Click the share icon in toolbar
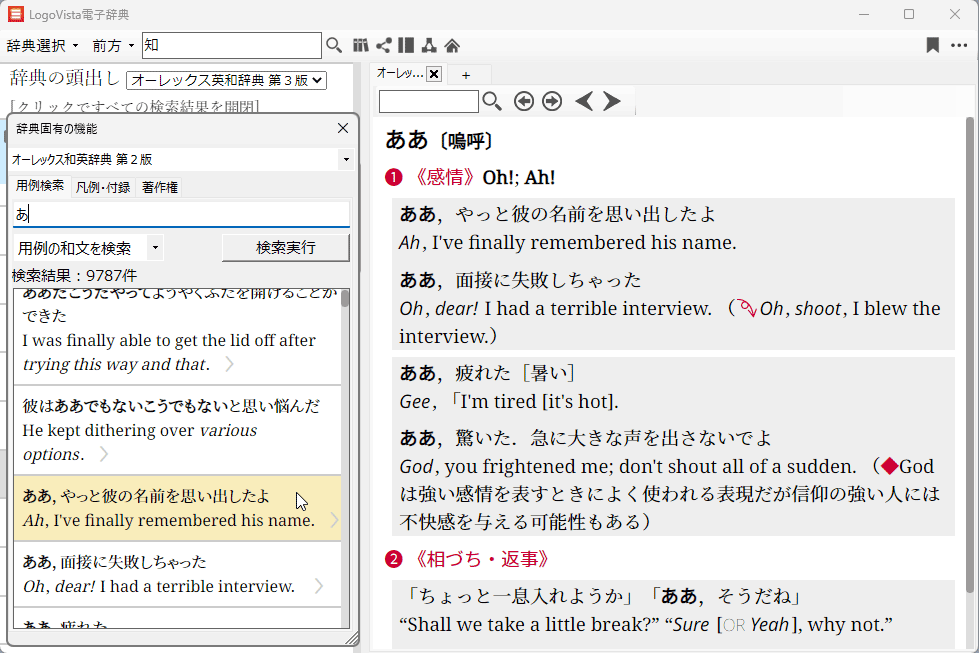This screenshot has width=979, height=653. (383, 45)
